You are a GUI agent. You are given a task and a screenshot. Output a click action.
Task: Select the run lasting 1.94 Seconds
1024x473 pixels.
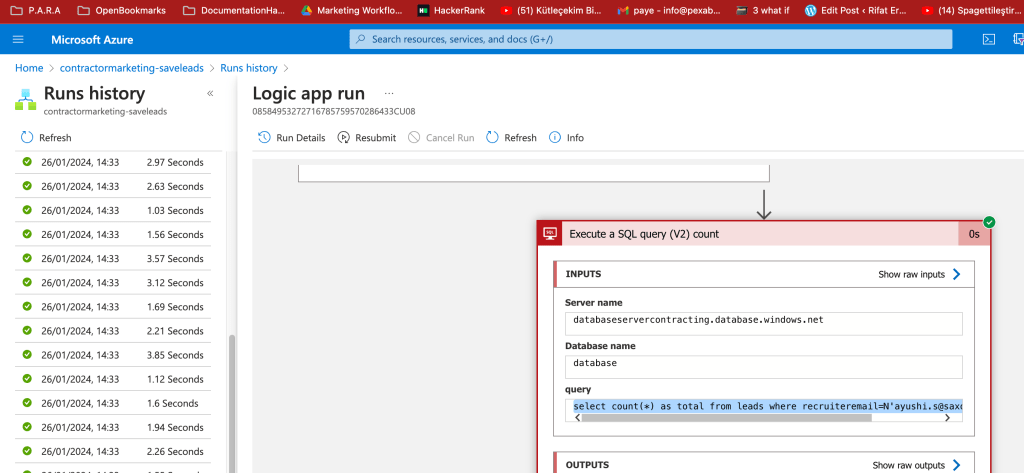point(113,427)
